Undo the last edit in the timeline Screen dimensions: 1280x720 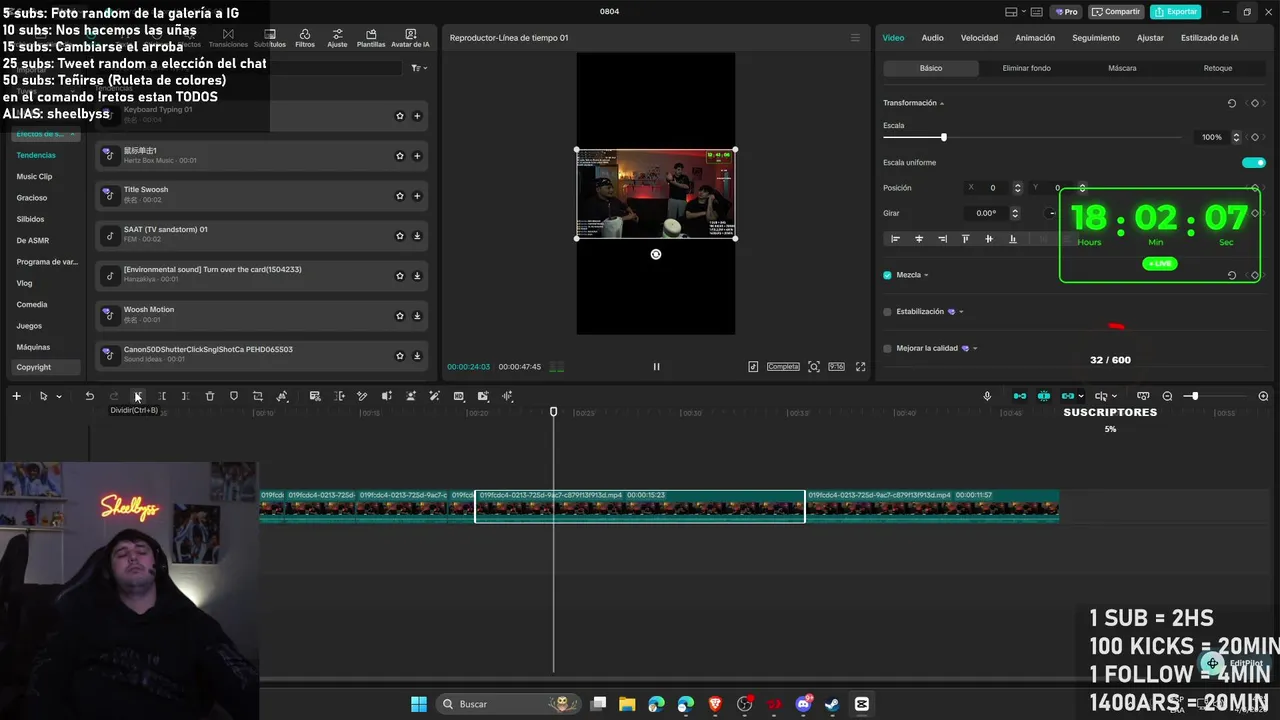coord(89,396)
